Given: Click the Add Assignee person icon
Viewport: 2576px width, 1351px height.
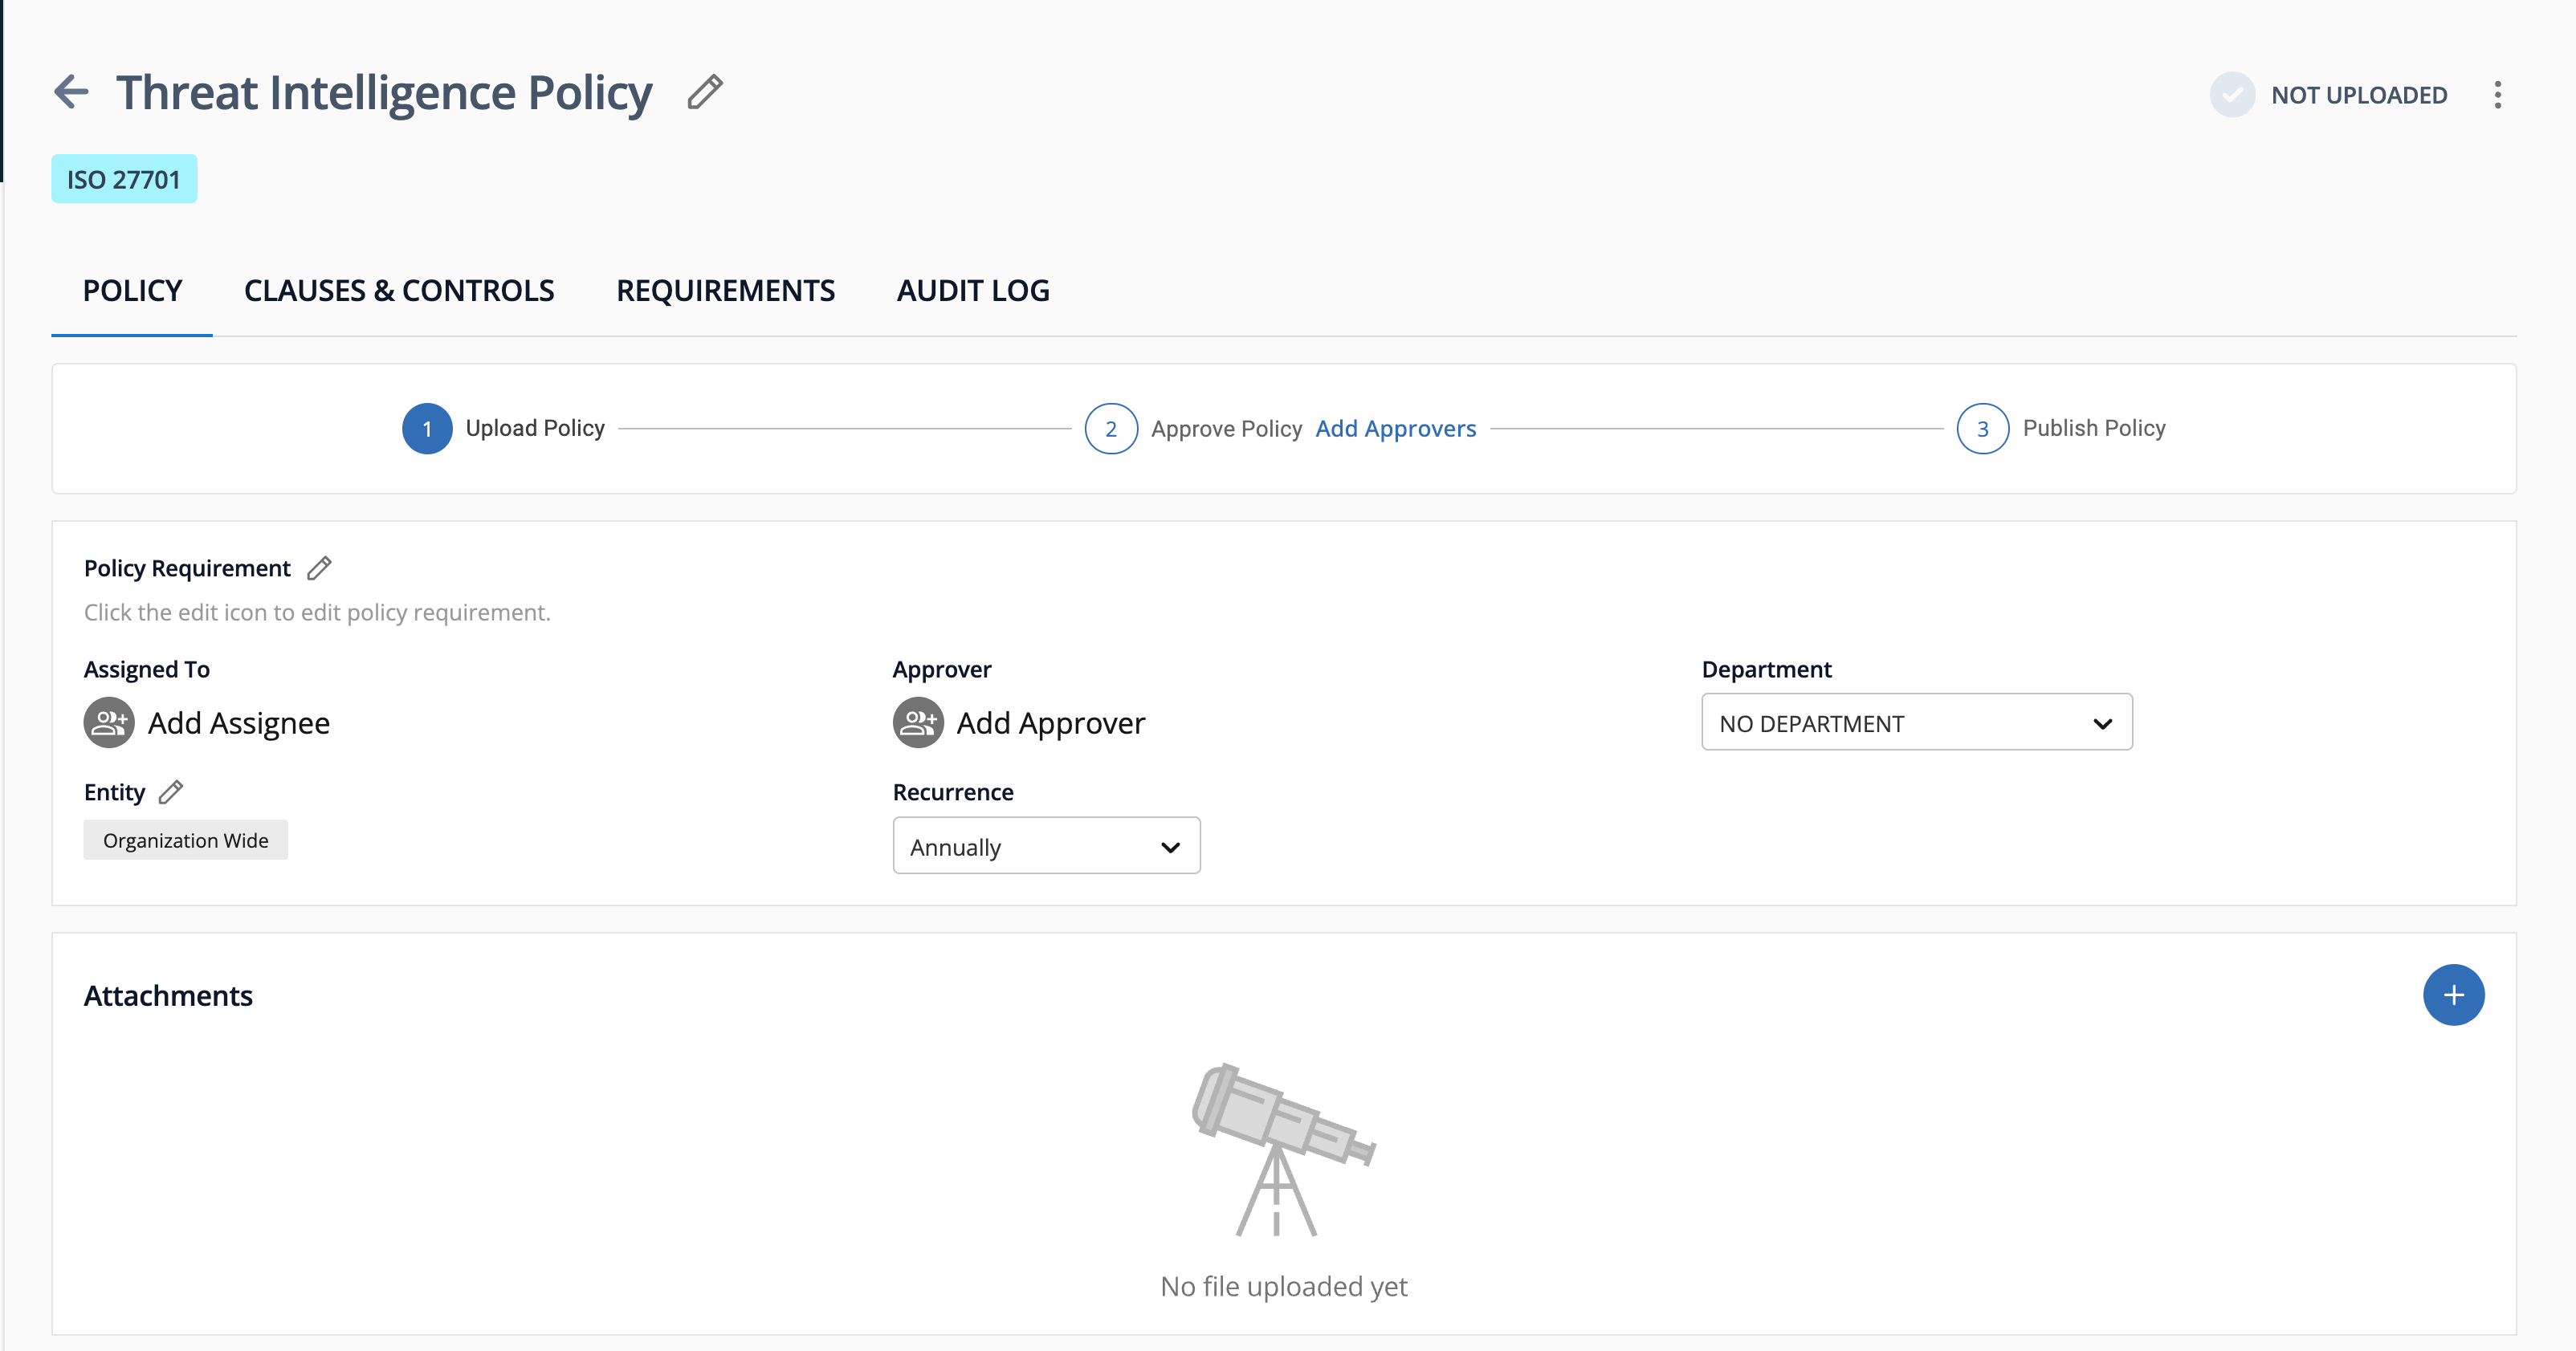Looking at the screenshot, I should tap(109, 722).
